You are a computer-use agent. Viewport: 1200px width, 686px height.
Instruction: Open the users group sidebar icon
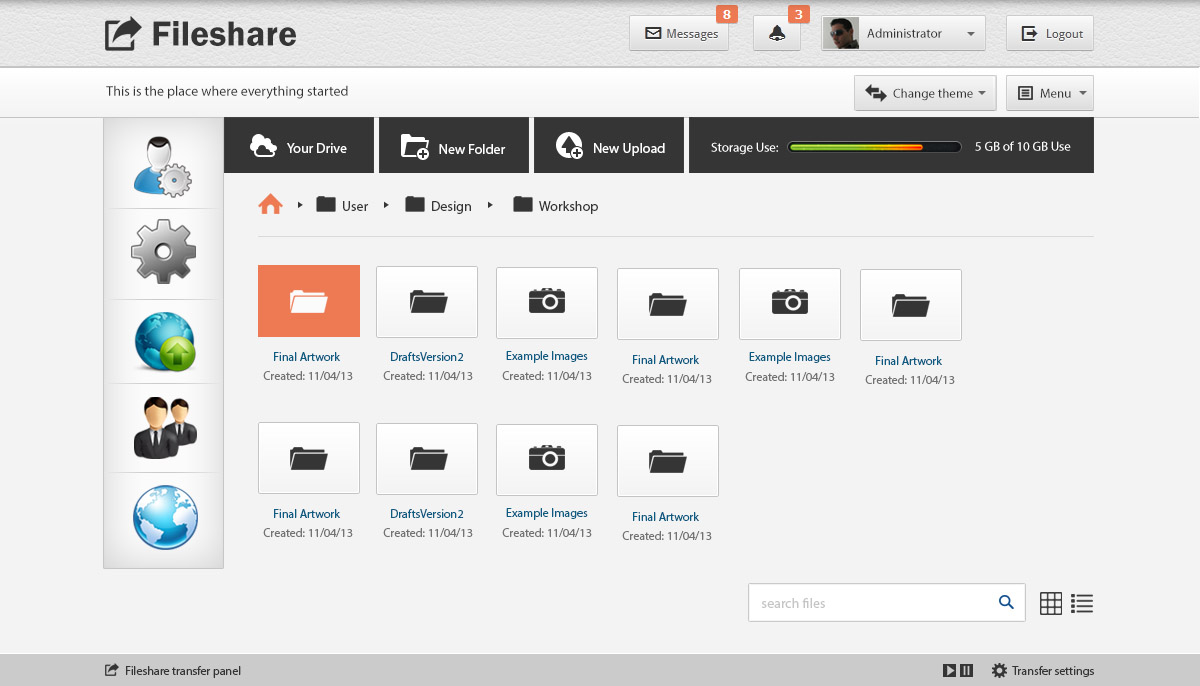163,428
